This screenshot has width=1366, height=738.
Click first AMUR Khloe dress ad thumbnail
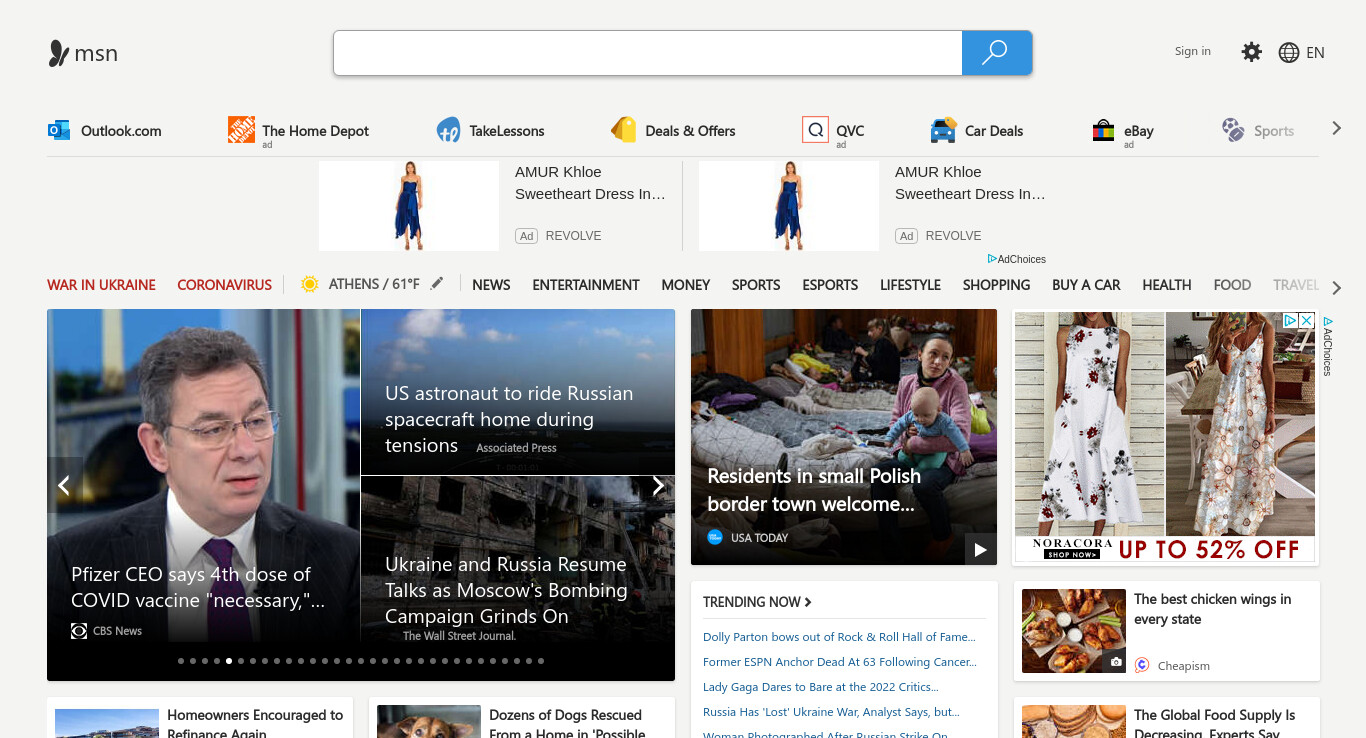coord(409,206)
